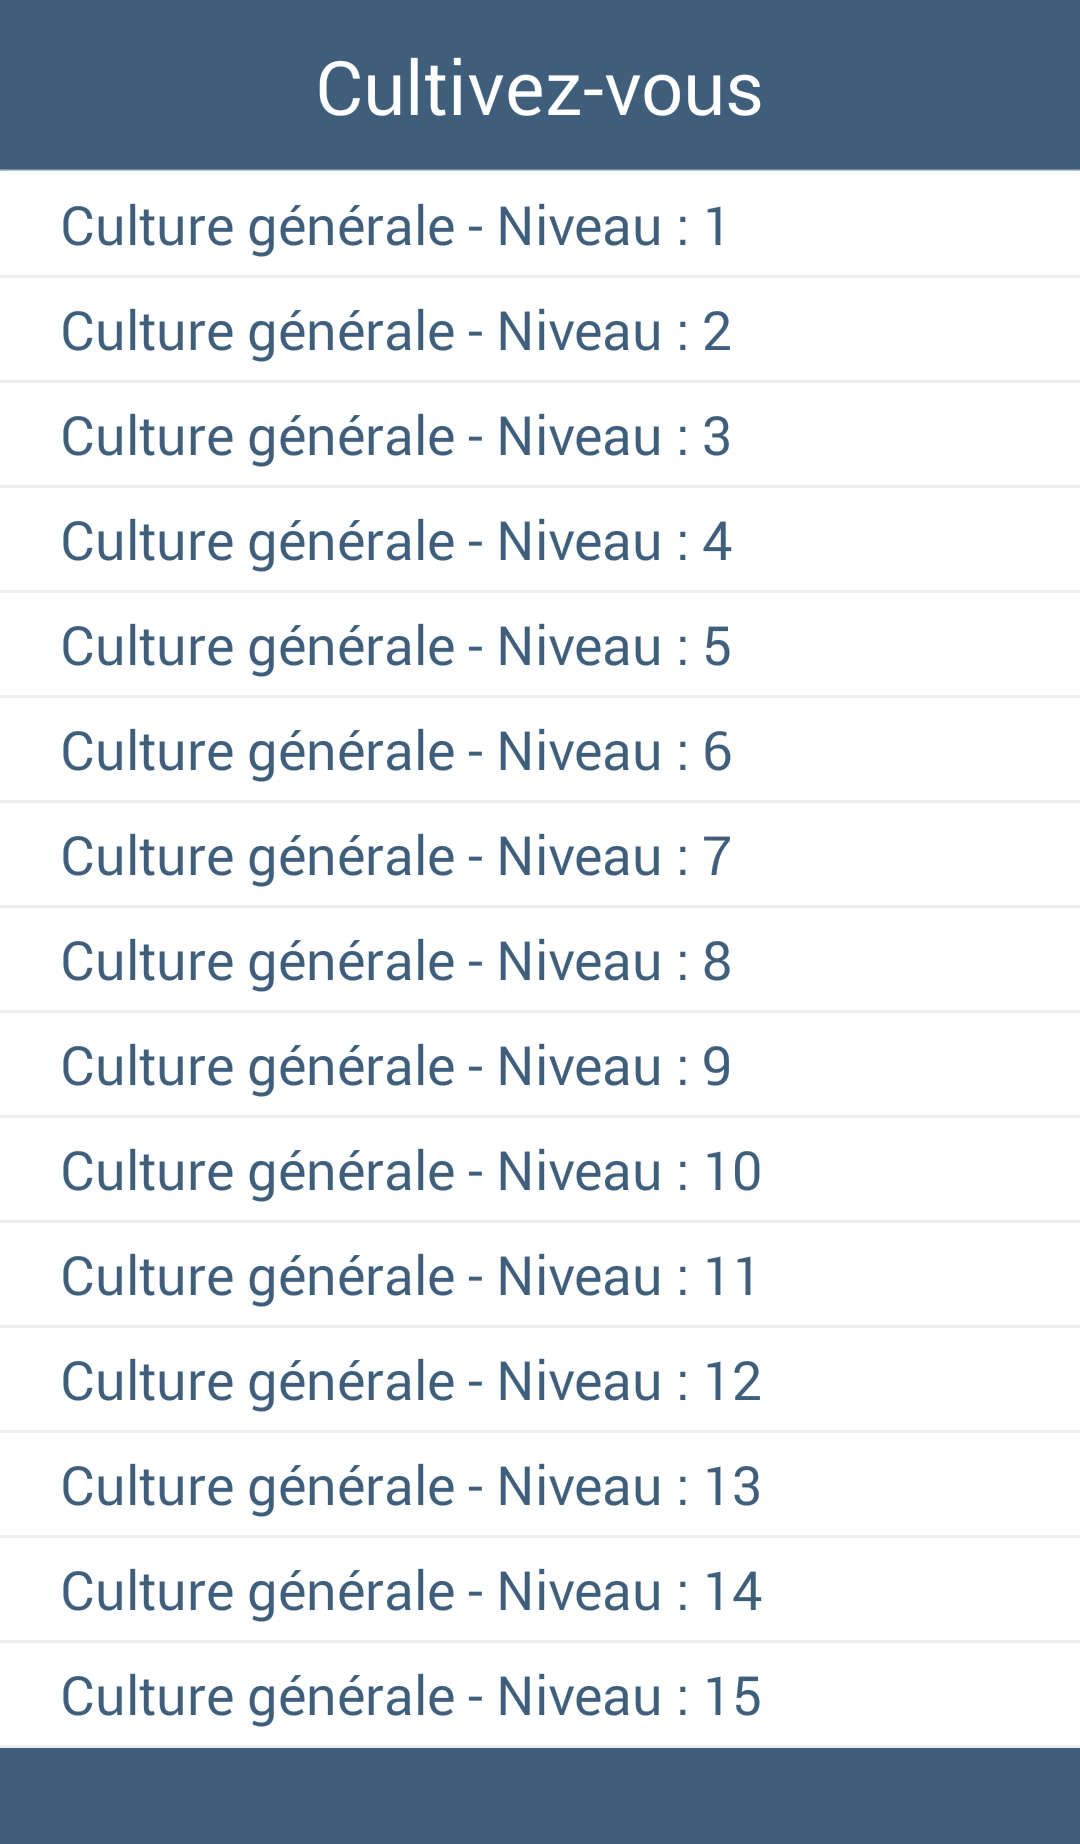The image size is (1080, 1844).
Task: Choose Culture générale Niveau 4
Action: 540,540
